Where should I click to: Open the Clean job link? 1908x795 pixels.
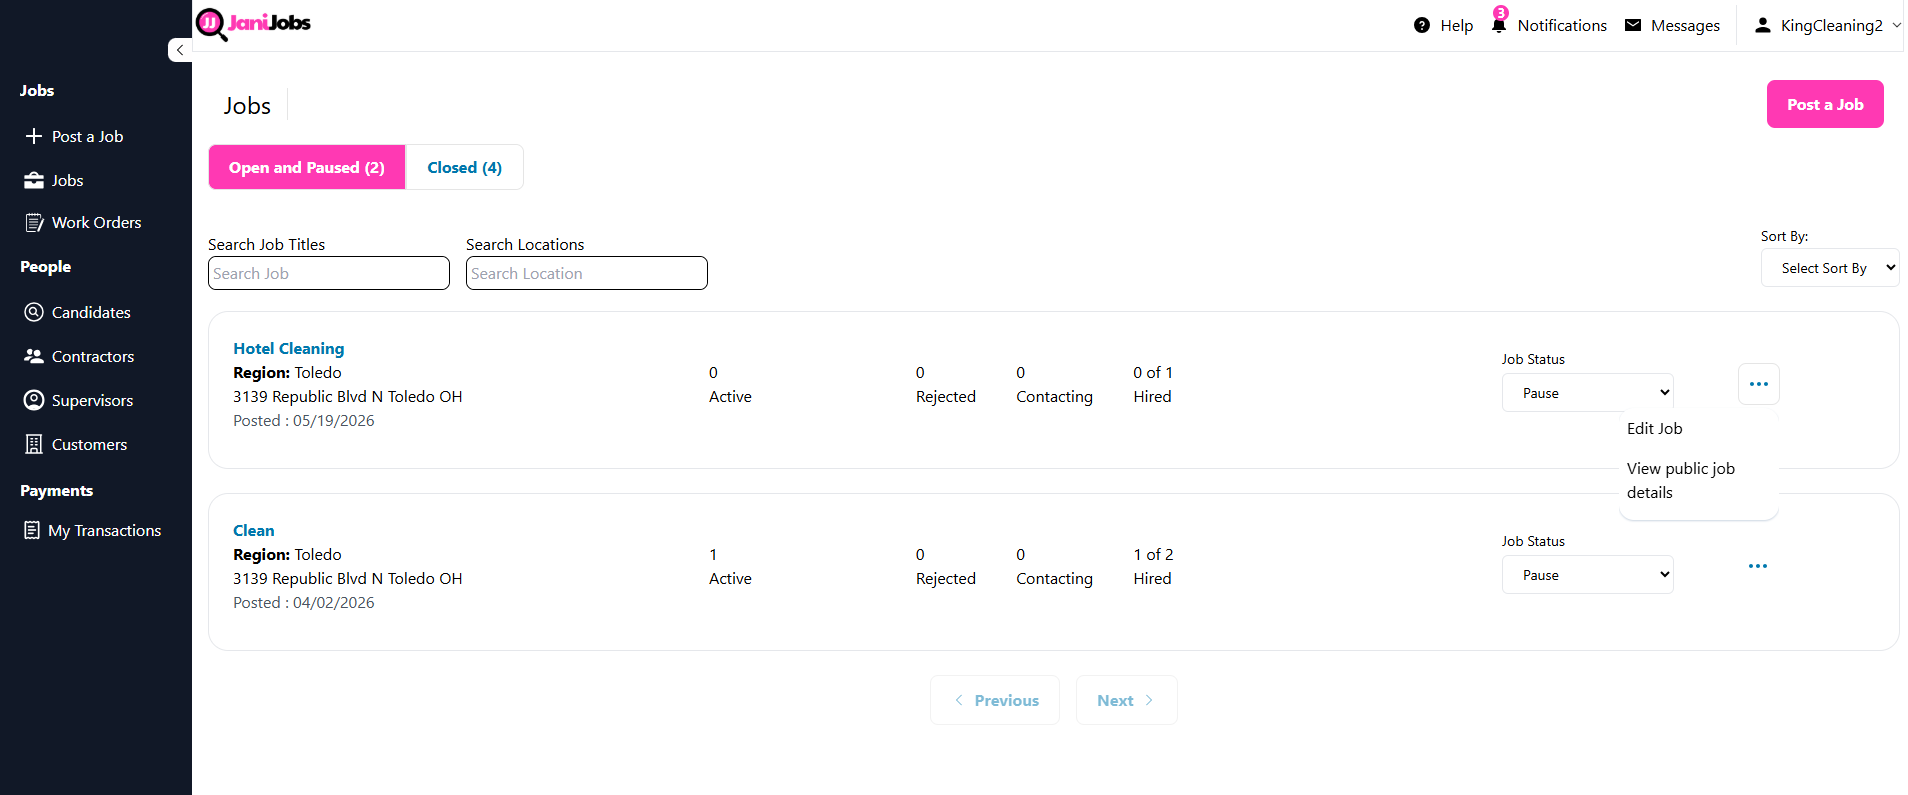pos(253,530)
